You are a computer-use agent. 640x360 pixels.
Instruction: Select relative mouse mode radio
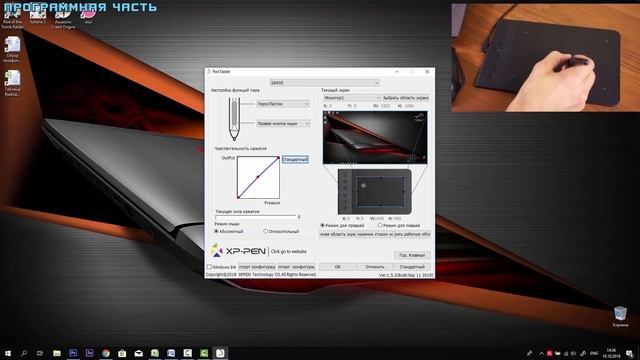(x=266, y=231)
